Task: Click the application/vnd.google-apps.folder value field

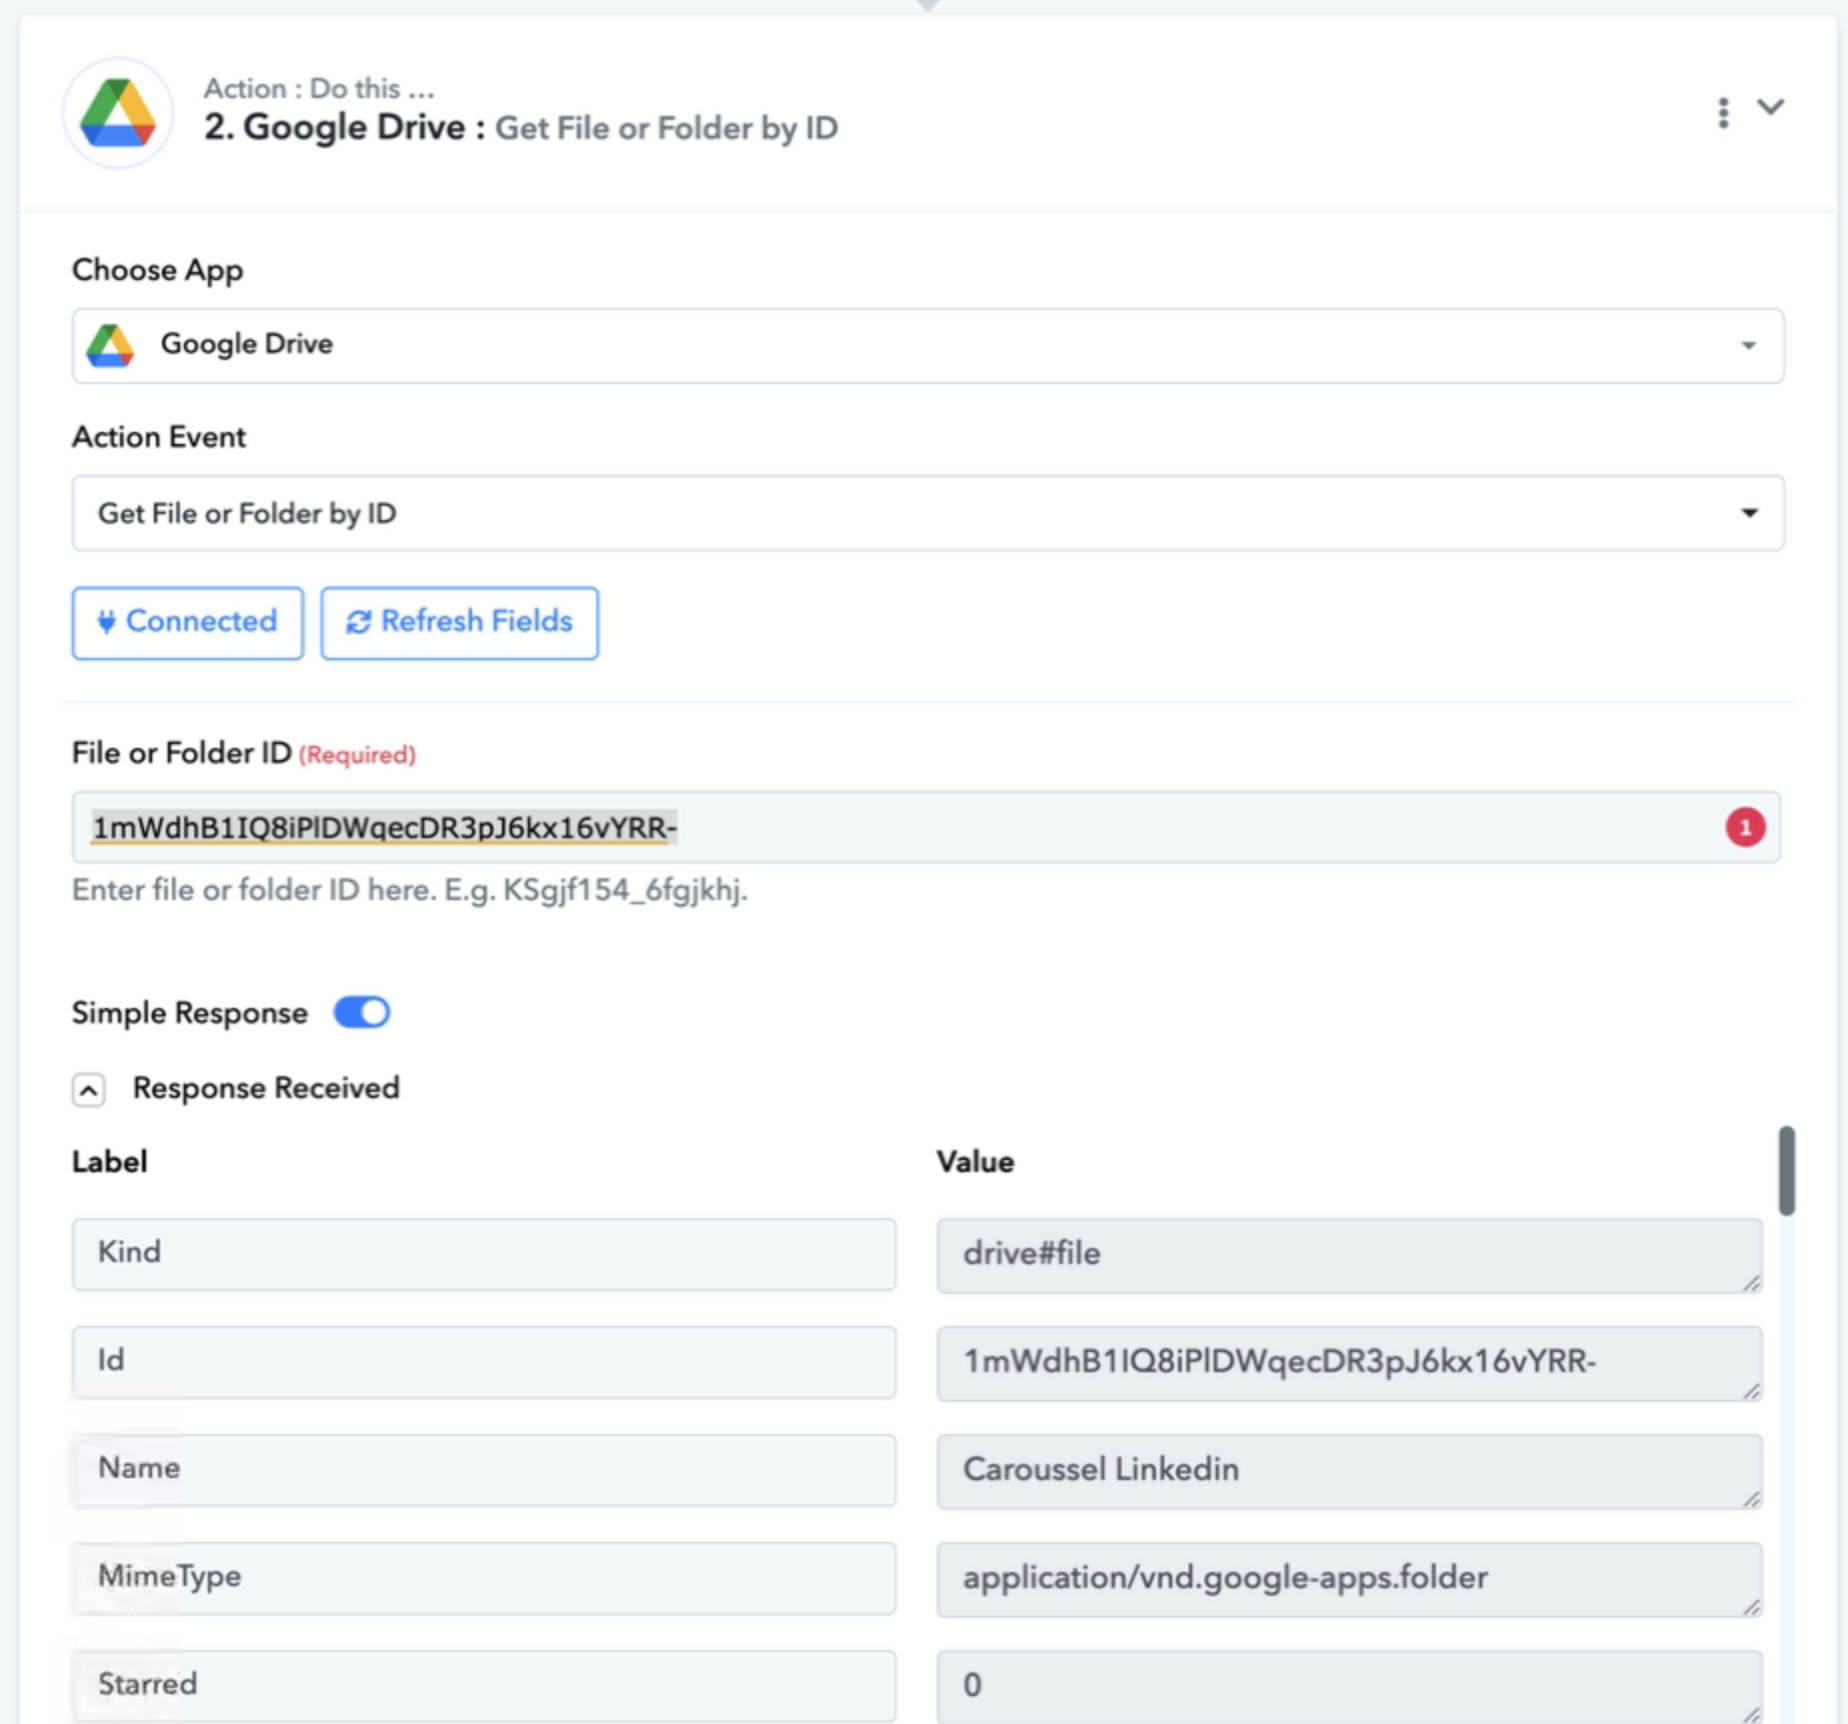Action: tap(1349, 1579)
